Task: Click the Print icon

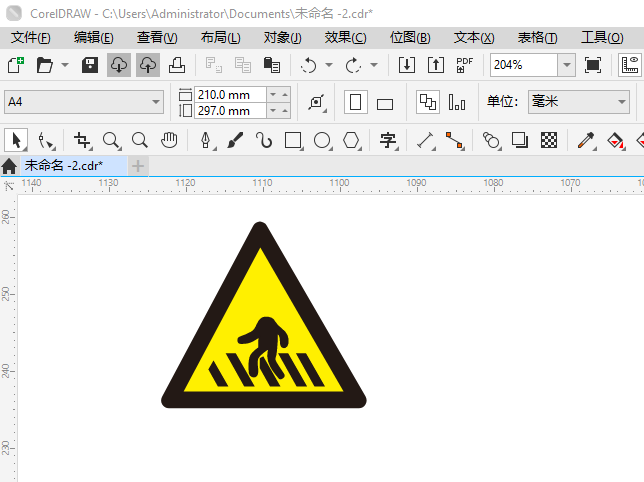Action: coord(177,65)
